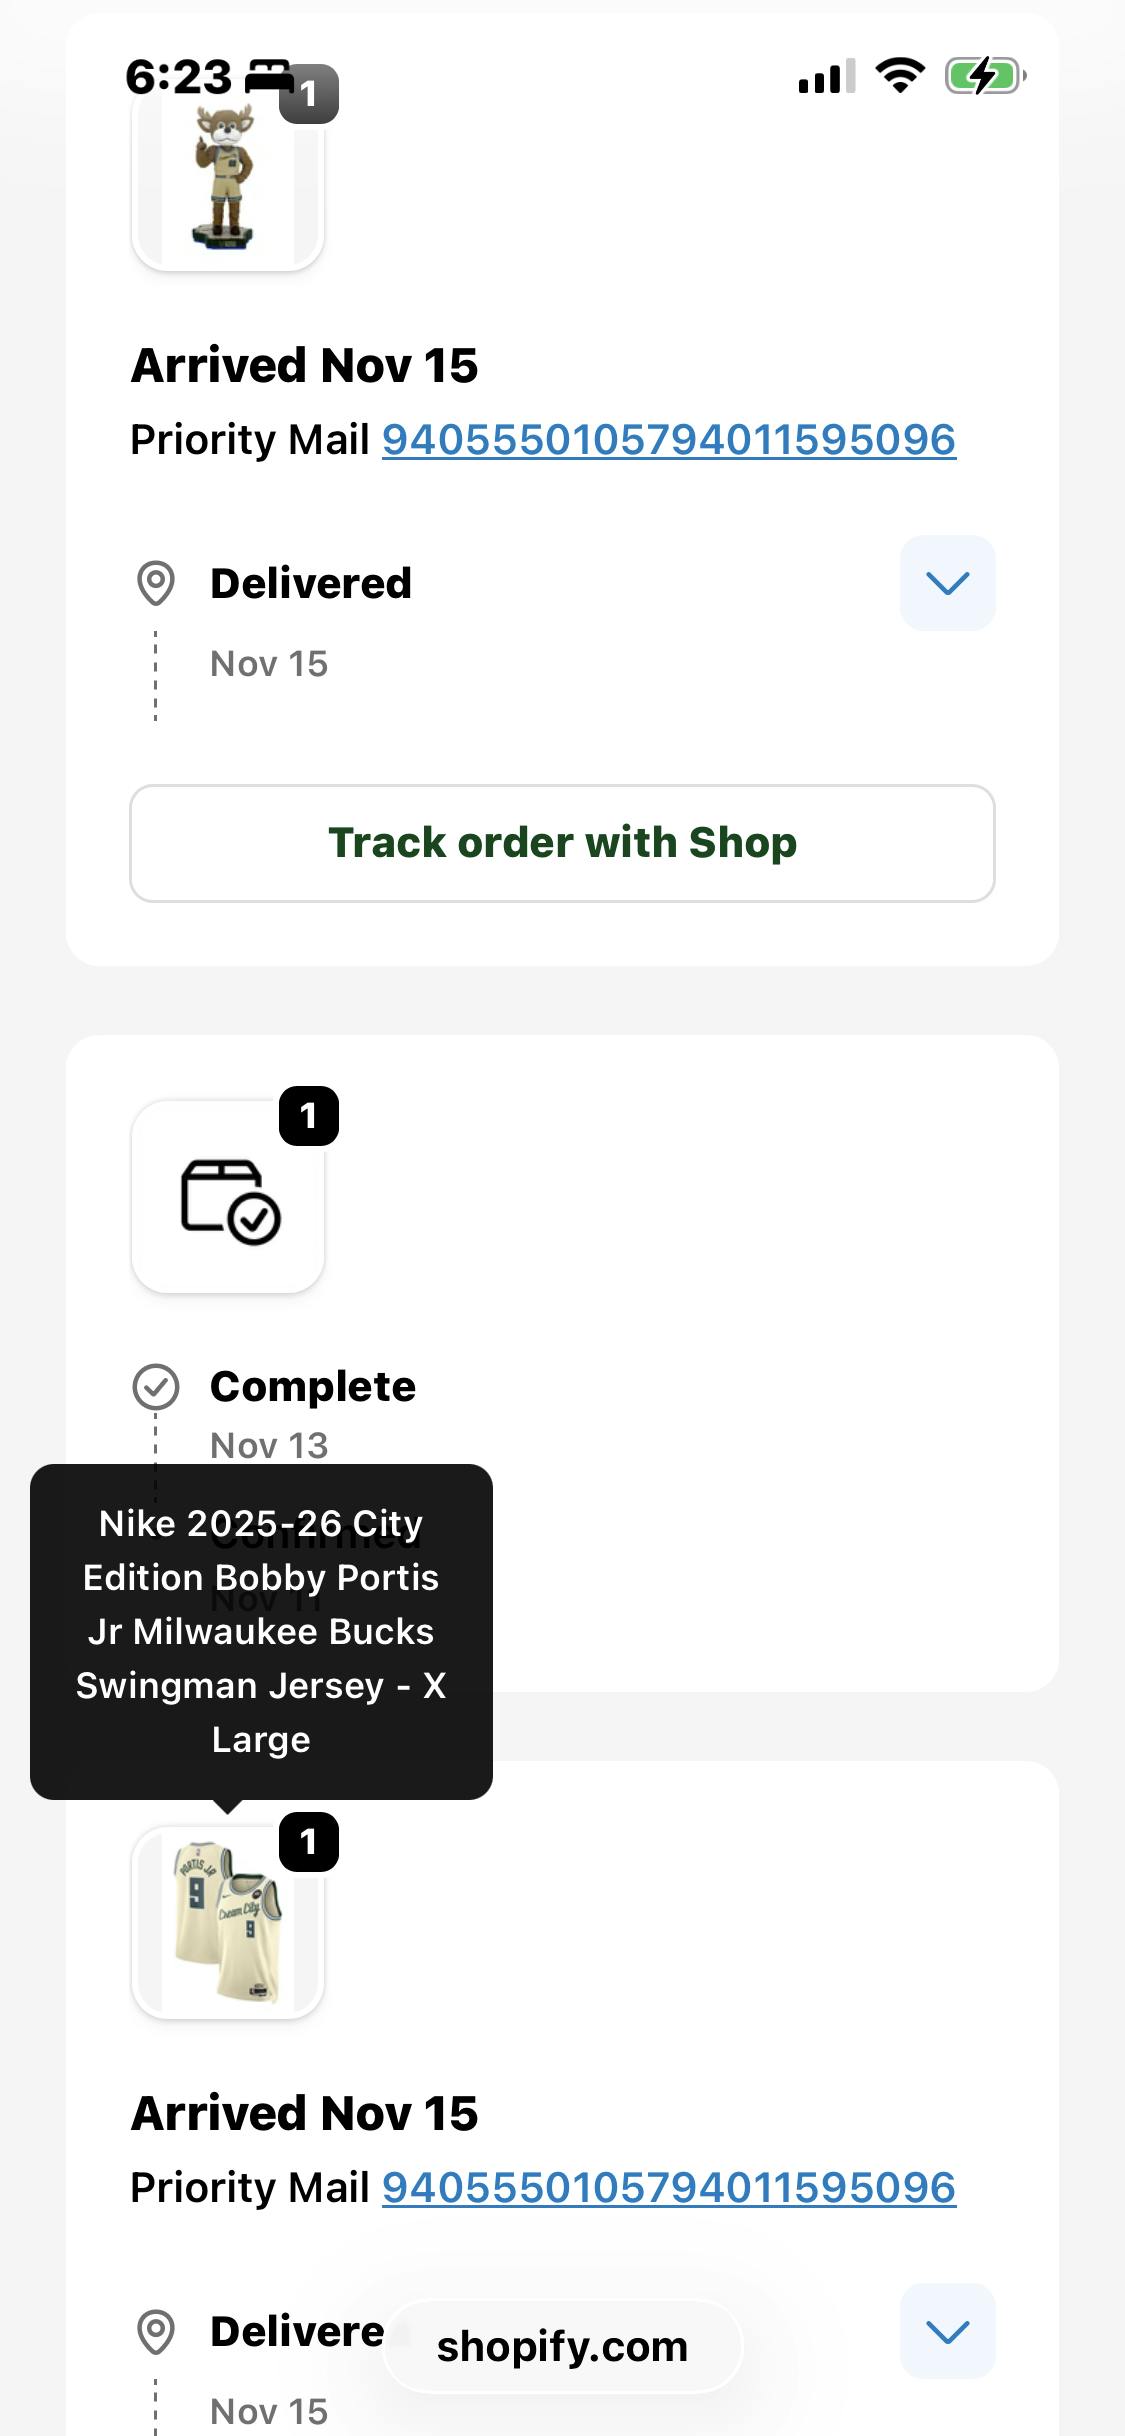The width and height of the screenshot is (1125, 2436).
Task: Tap the Nike jersey product name tooltip
Action: pyautogui.click(x=261, y=1631)
